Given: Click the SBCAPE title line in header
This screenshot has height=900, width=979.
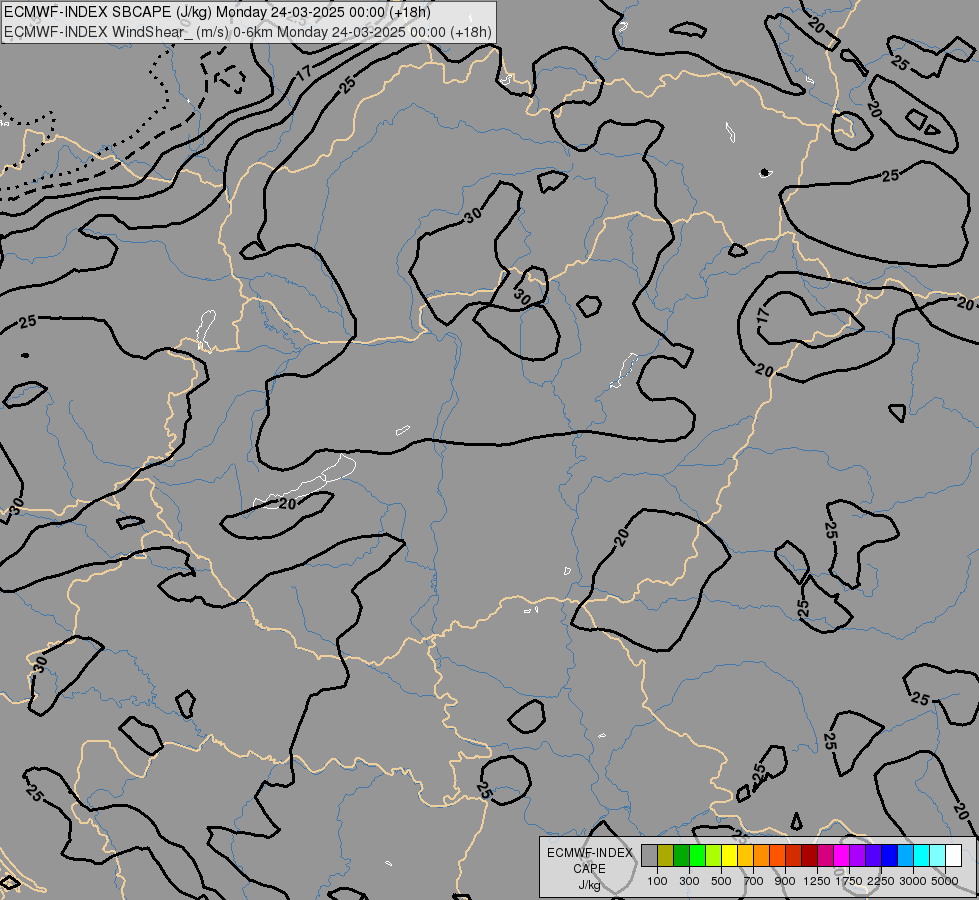Looking at the screenshot, I should tap(217, 12).
